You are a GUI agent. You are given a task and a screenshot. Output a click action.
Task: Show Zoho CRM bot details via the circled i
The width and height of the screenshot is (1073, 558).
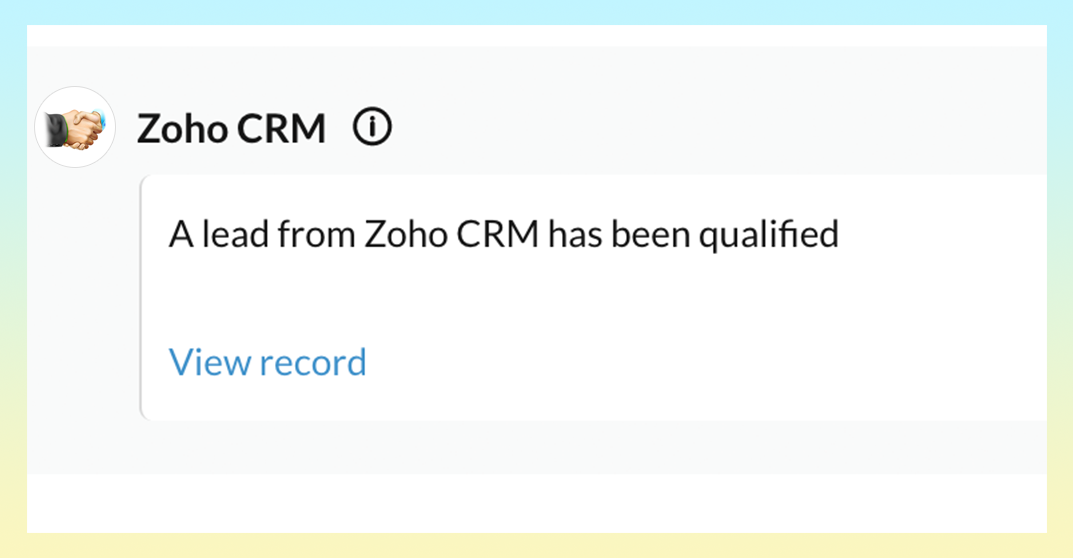pyautogui.click(x=373, y=127)
